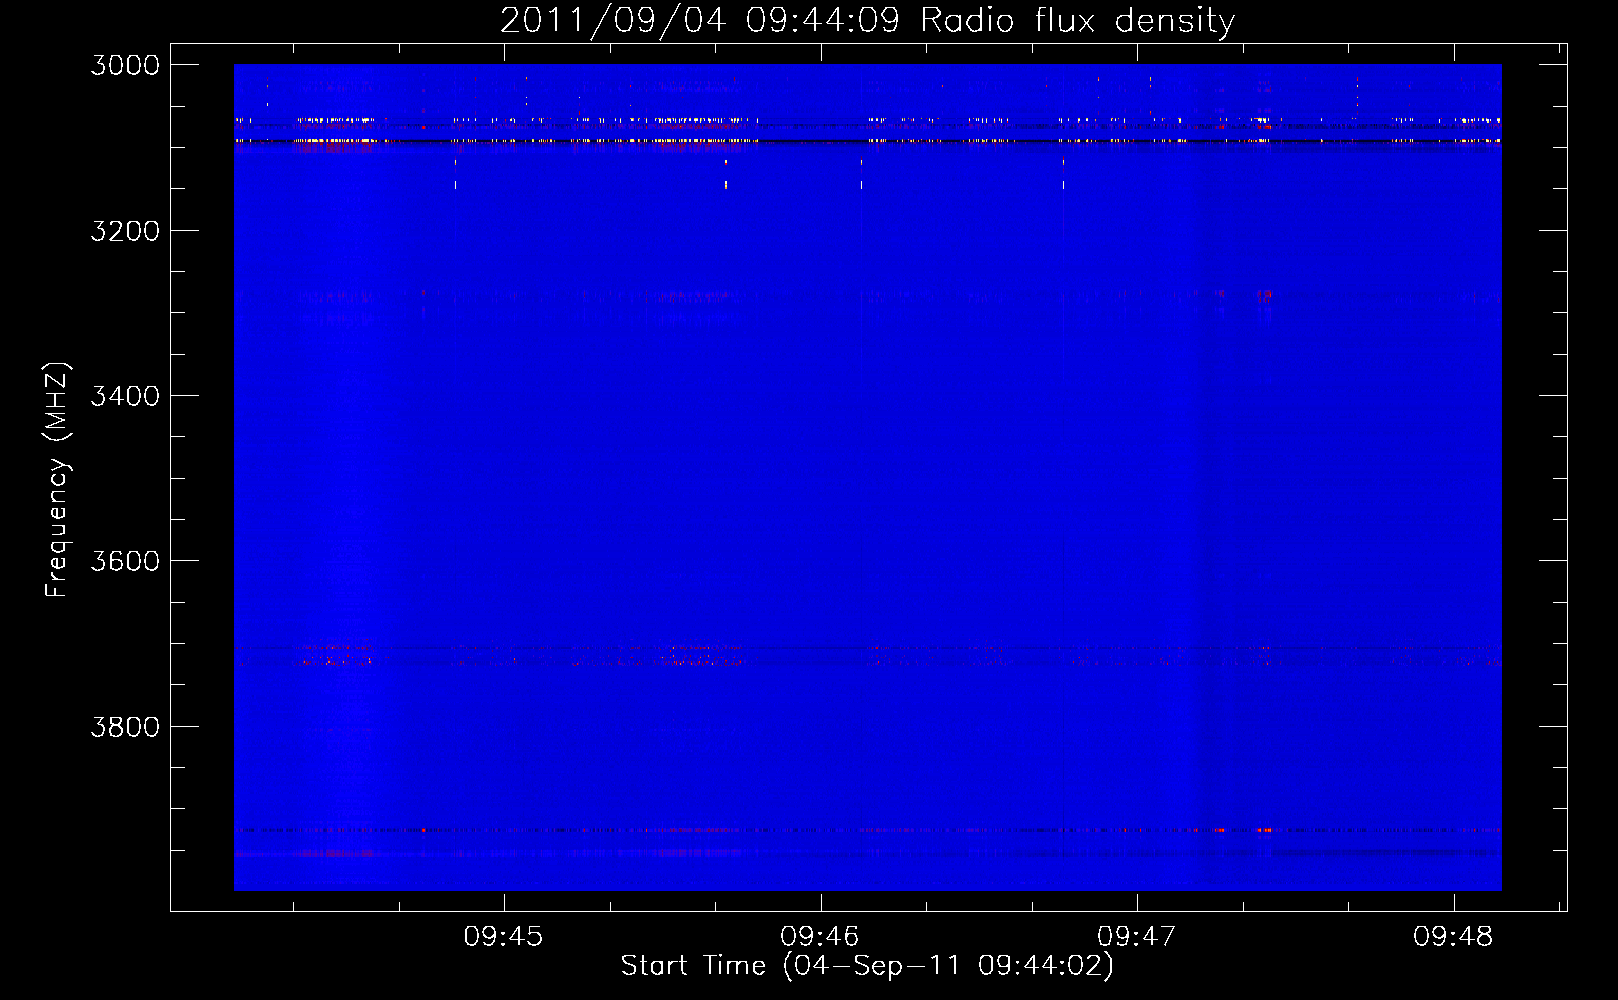Click the 3600 frequency tick label
1618x1000 pixels.
tap(125, 561)
